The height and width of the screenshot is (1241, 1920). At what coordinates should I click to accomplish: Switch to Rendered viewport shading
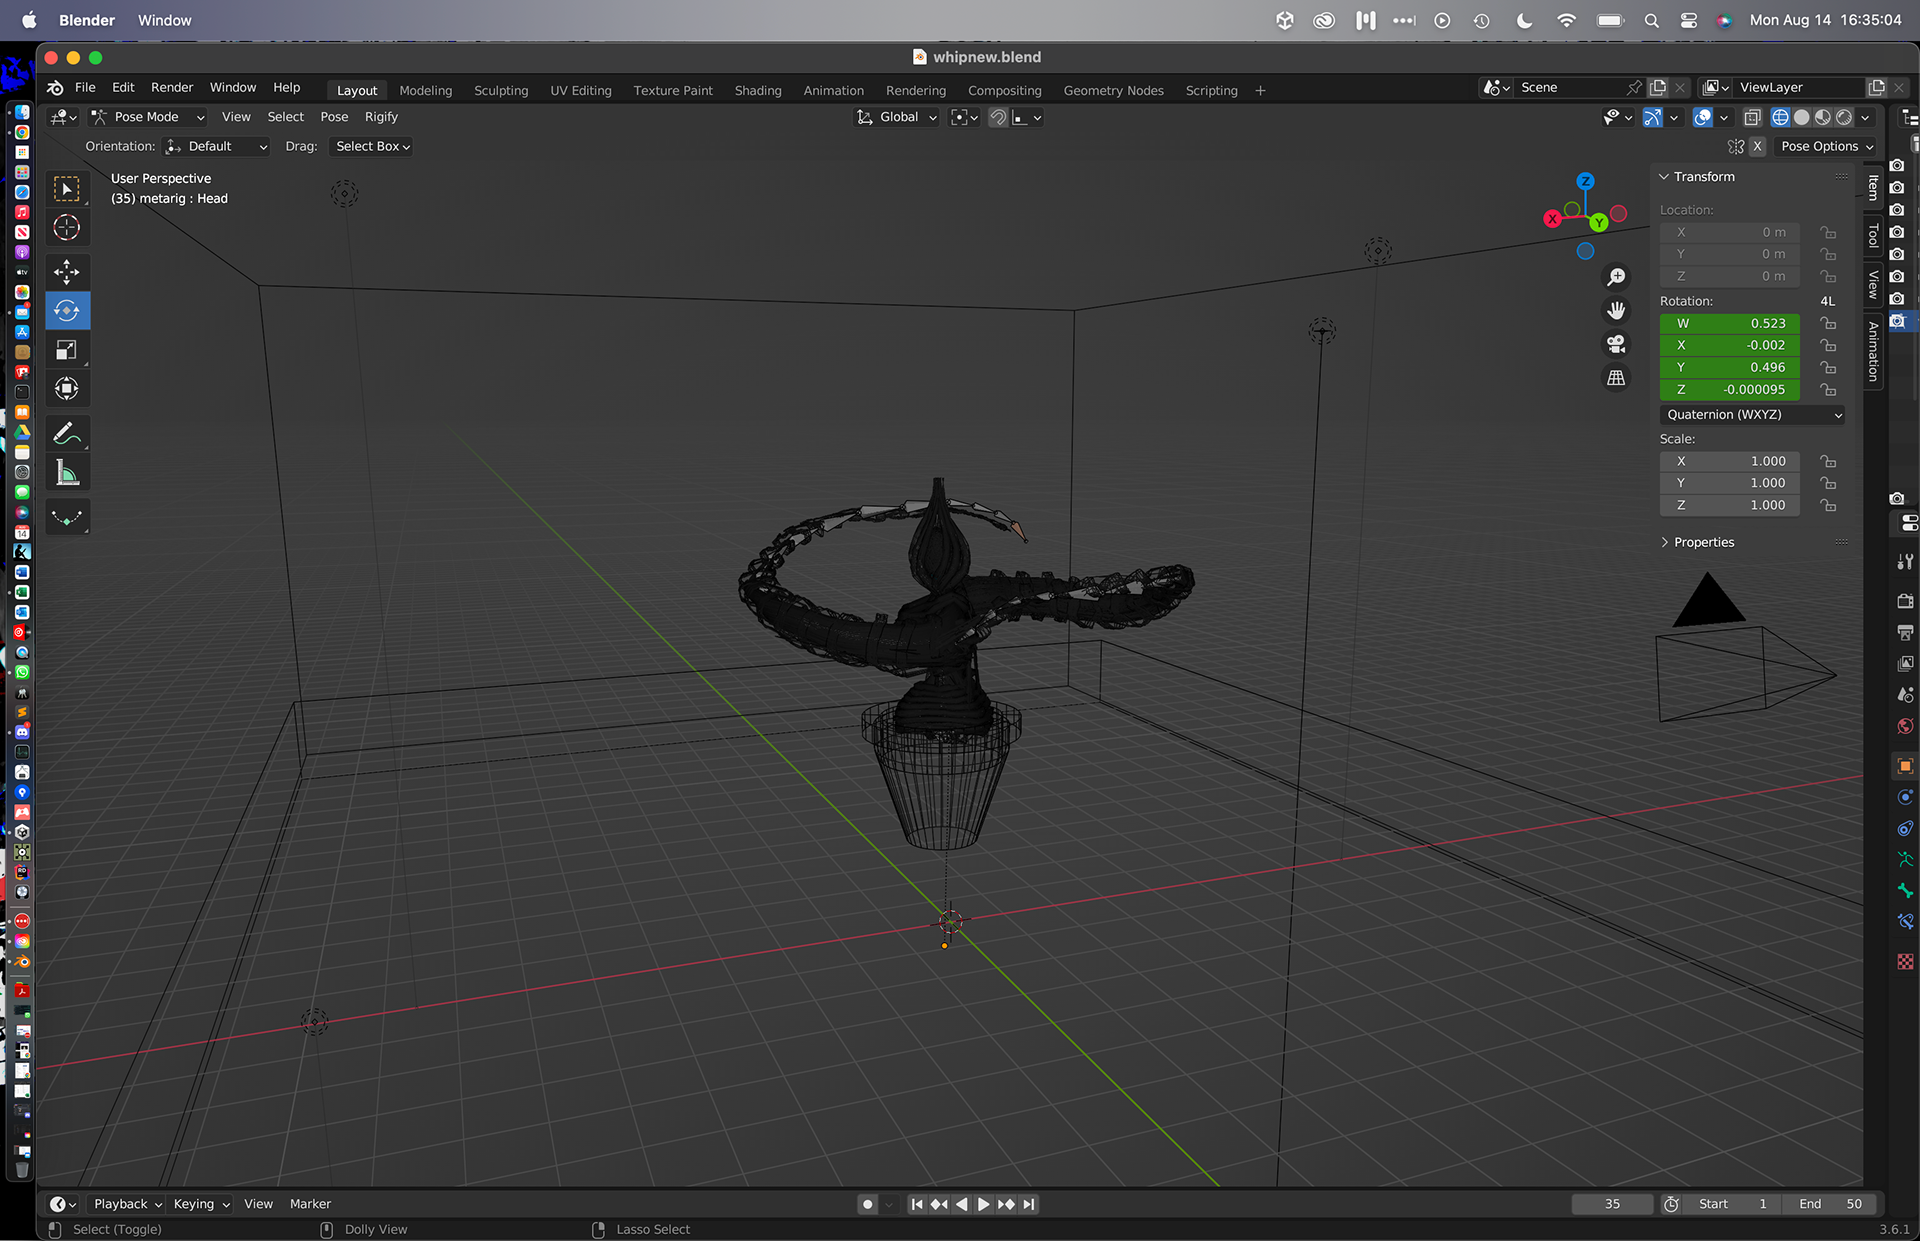coord(1844,117)
